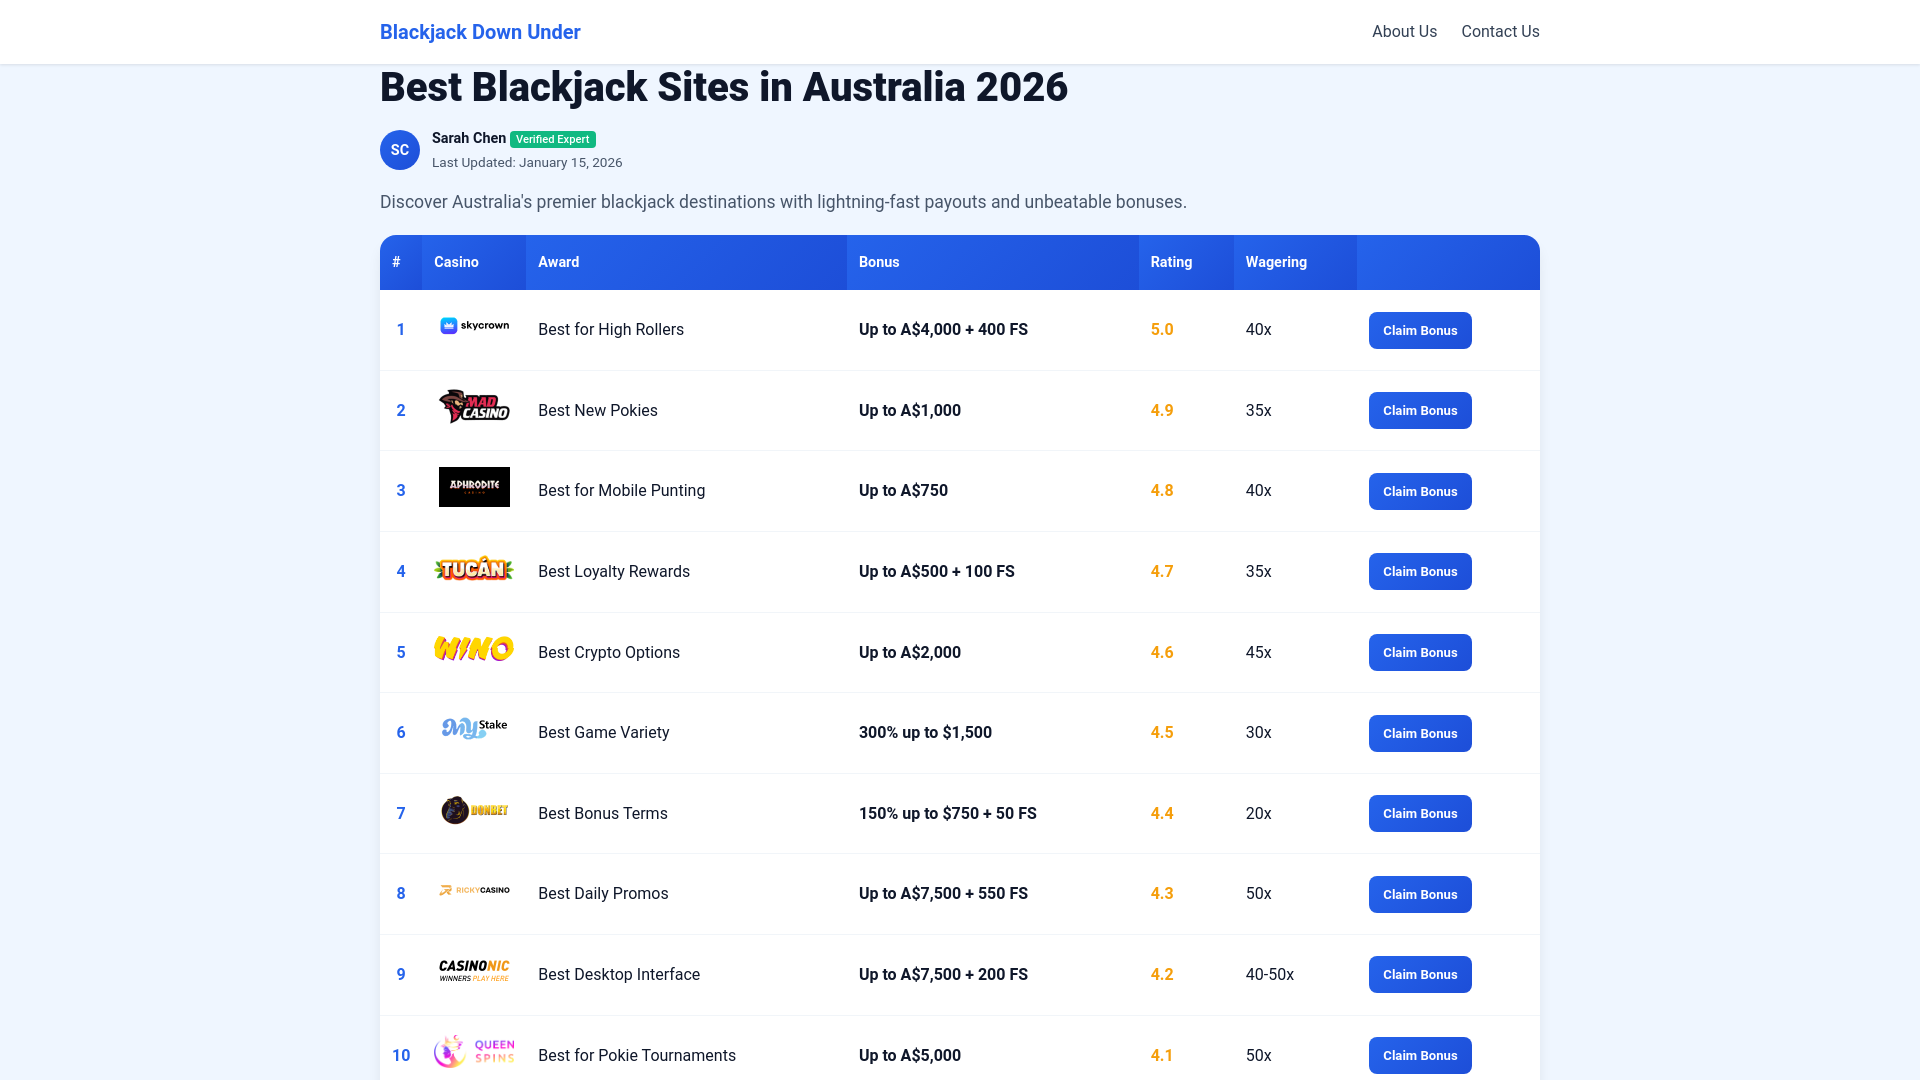Claim Bonus for Best Crypto Options
The height and width of the screenshot is (1080, 1920).
click(x=1420, y=653)
